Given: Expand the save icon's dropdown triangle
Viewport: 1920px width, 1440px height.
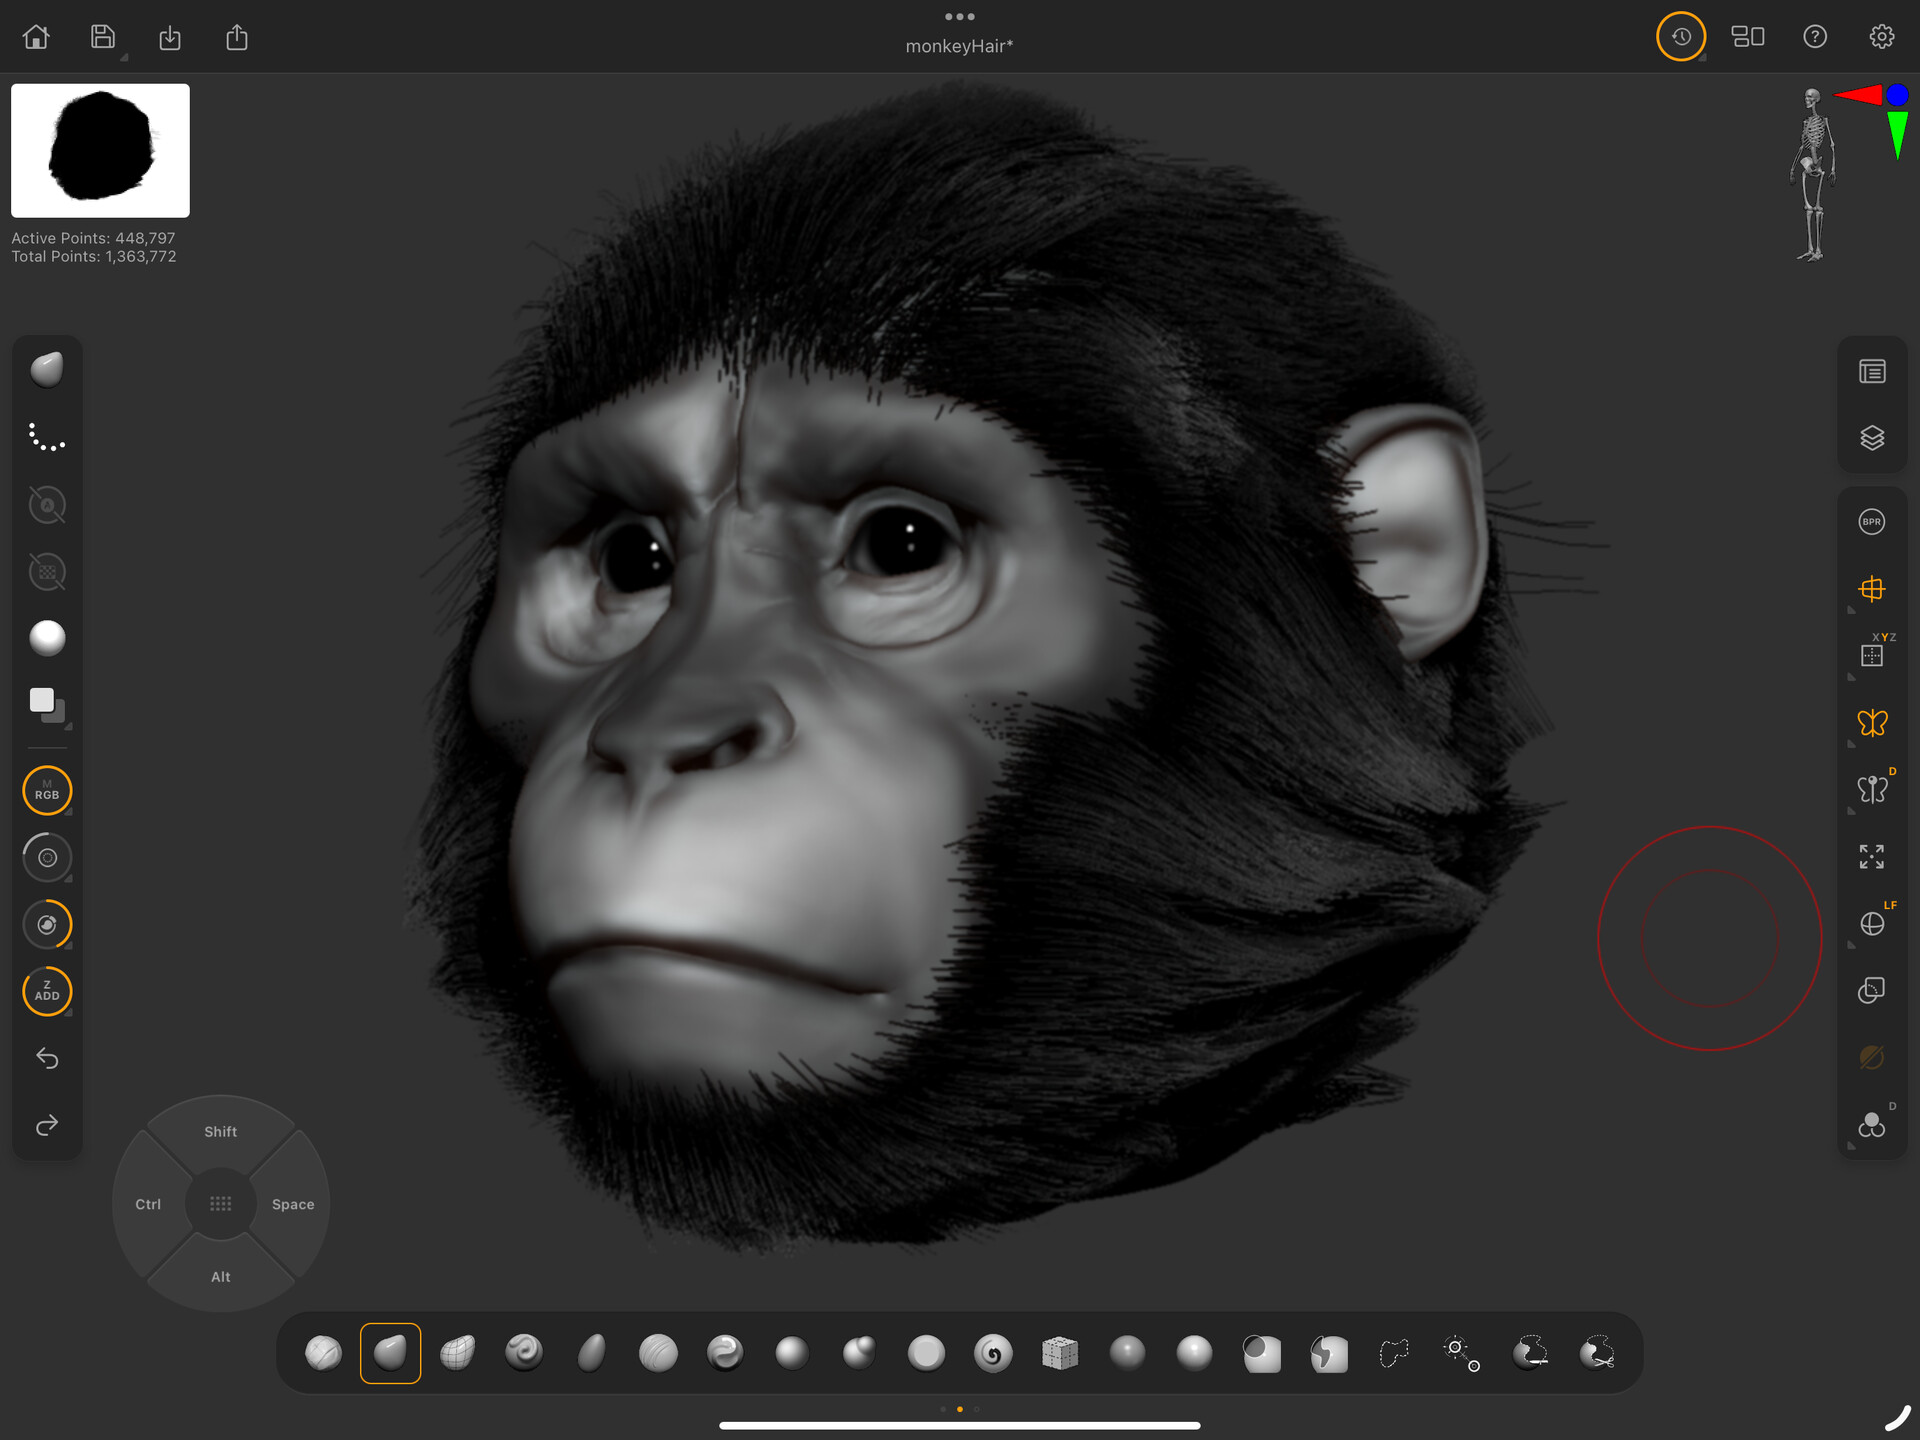Looking at the screenshot, I should 122,56.
